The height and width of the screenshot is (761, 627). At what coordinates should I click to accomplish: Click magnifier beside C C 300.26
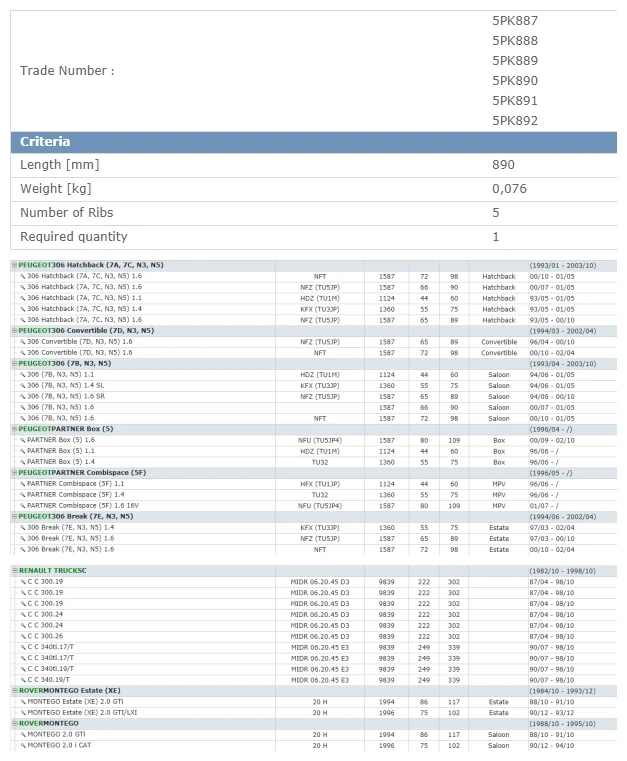tap(23, 636)
